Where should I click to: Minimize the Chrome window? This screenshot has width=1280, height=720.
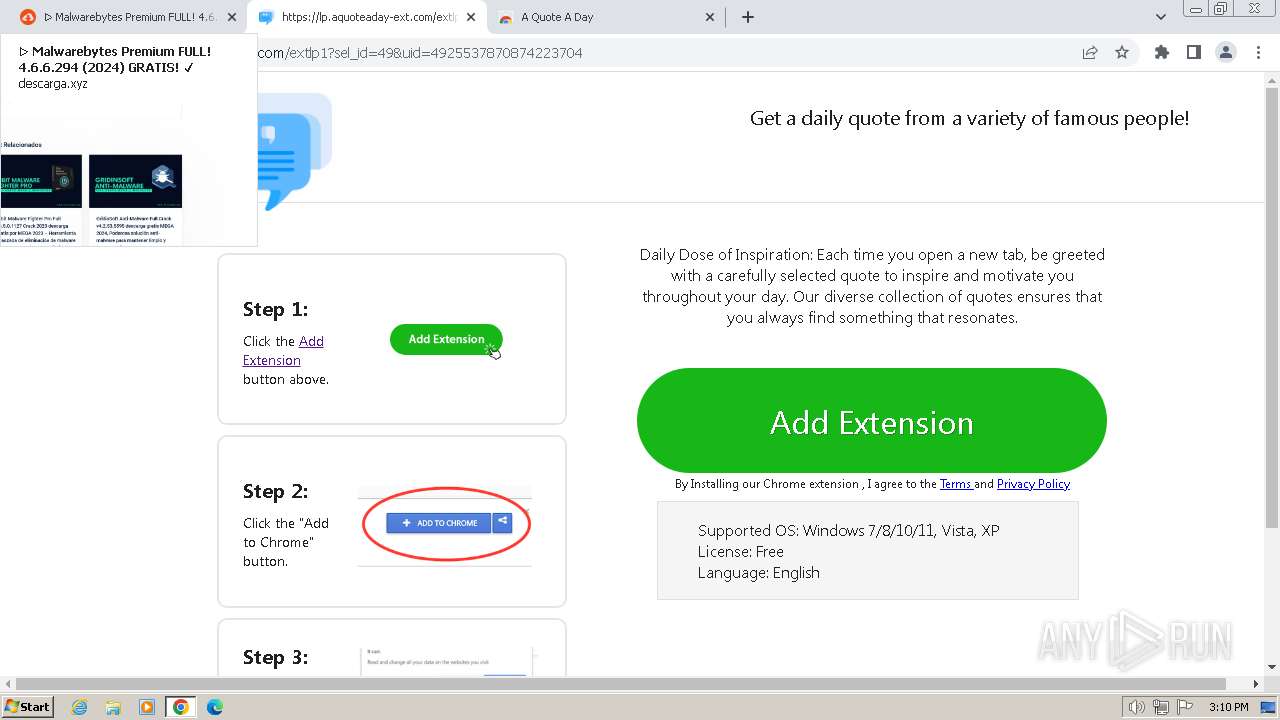point(1196,8)
